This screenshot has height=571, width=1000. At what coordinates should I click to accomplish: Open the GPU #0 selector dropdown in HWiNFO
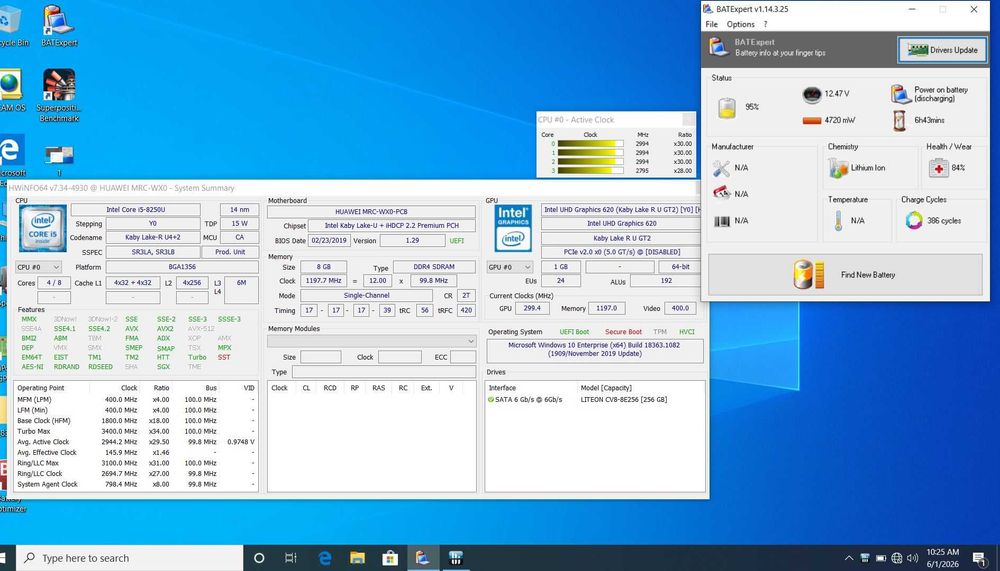[x=510, y=267]
